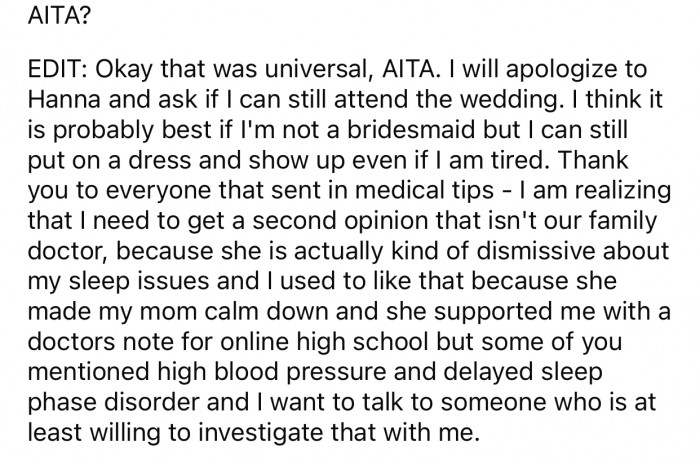The width and height of the screenshot is (700, 460).
Task: Click the "AITA?" heading at the top
Action: tap(36, 18)
